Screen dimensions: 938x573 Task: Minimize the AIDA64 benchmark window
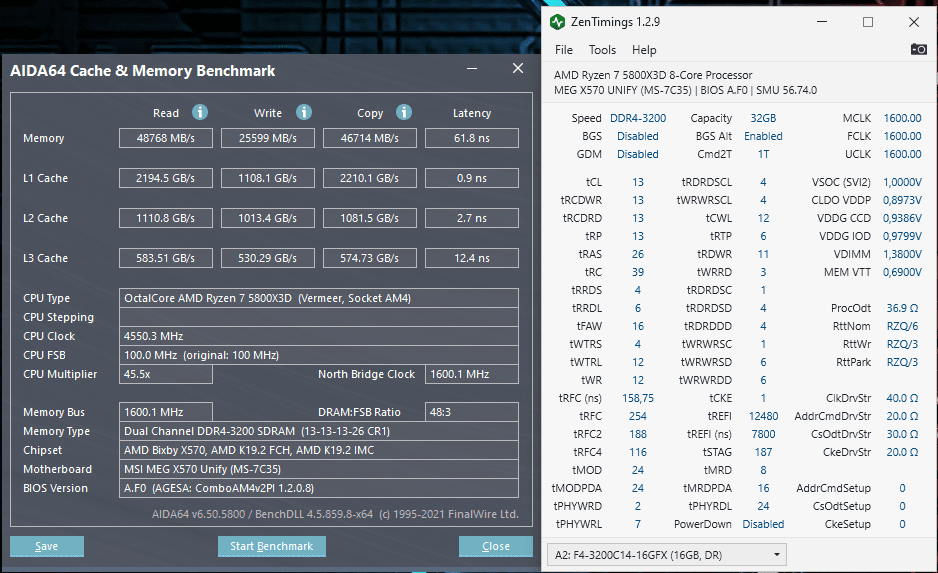(472, 69)
